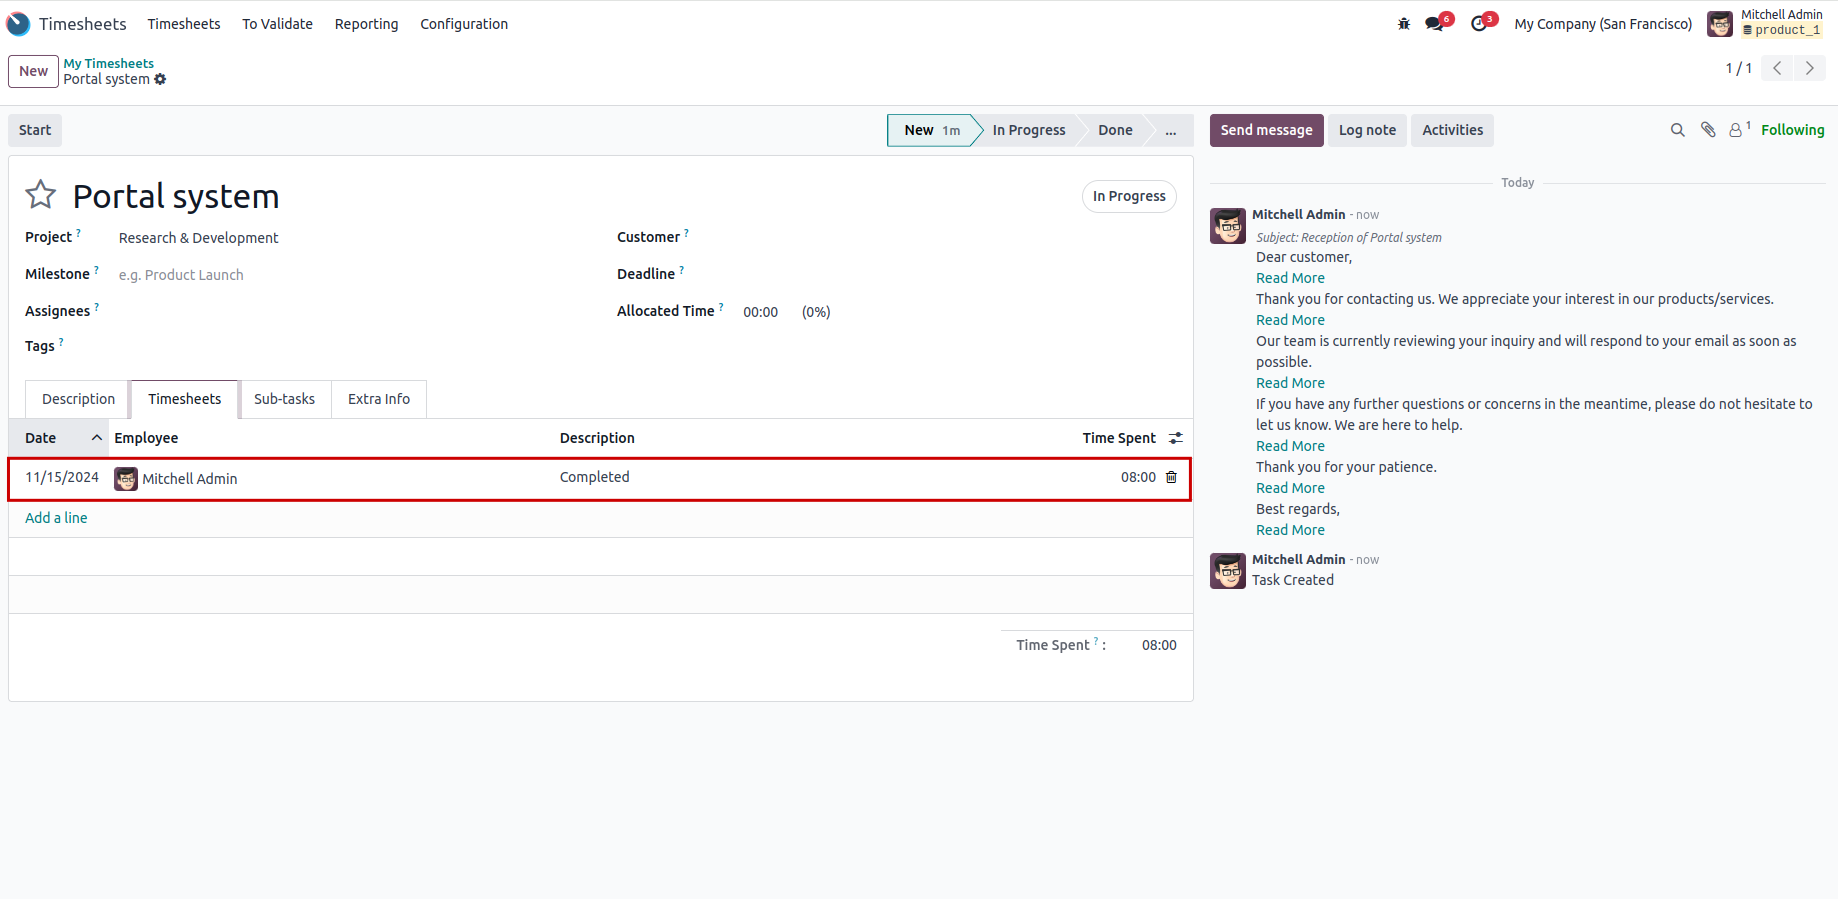Viewport: 1838px width, 899px height.
Task: Click the Send message button
Action: (x=1266, y=130)
